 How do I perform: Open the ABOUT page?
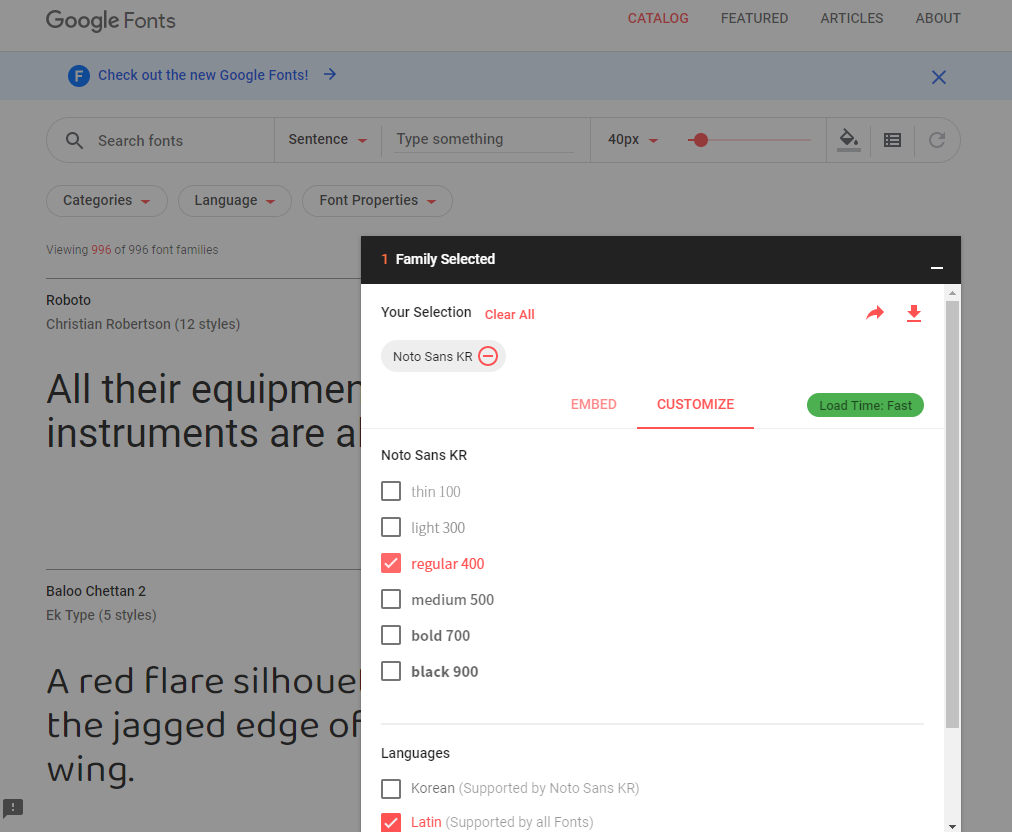938,19
